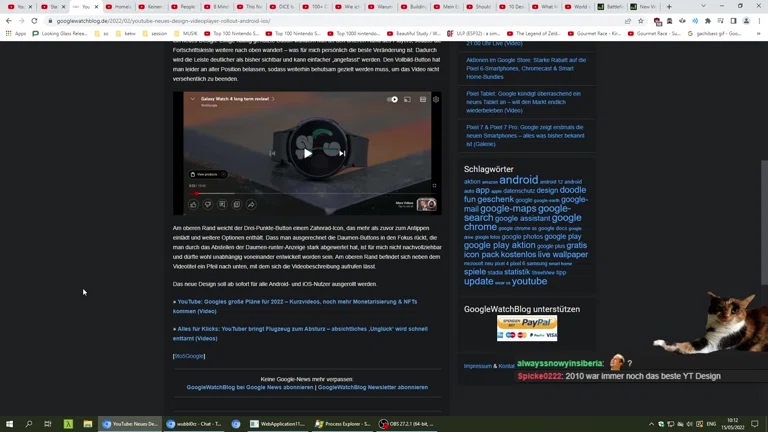Collapse the video using the down chevron
768x432 pixels.
coord(192,99)
